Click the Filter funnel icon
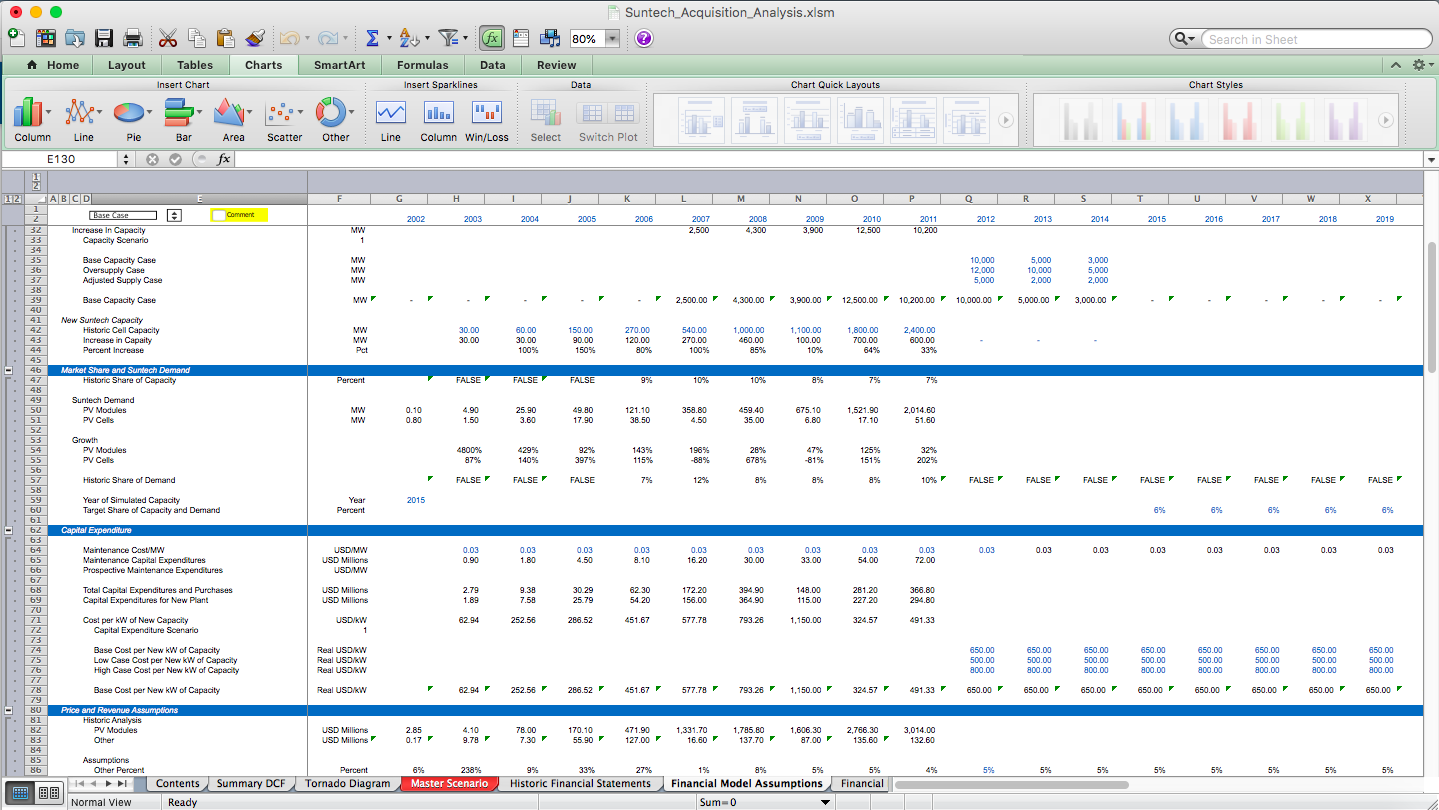Image resolution: width=1439 pixels, height=810 pixels. click(448, 38)
